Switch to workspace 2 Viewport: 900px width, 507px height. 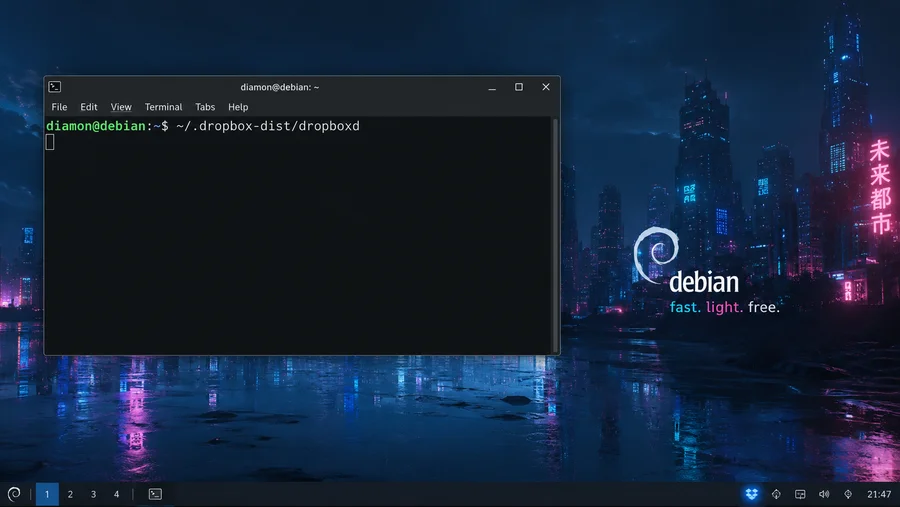[70, 494]
